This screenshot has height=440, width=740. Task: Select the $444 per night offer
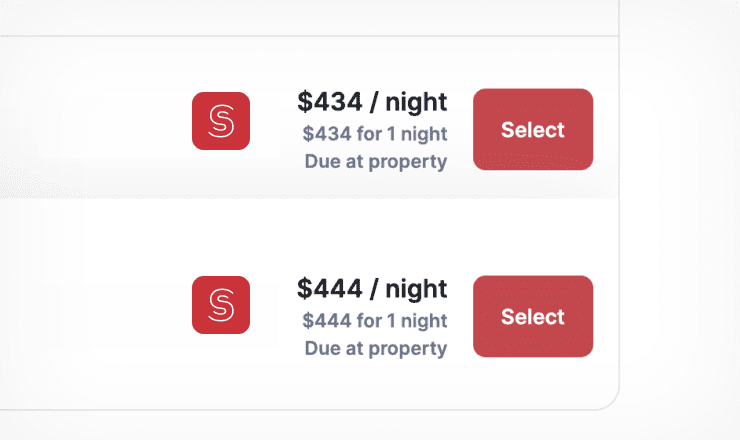coord(533,316)
